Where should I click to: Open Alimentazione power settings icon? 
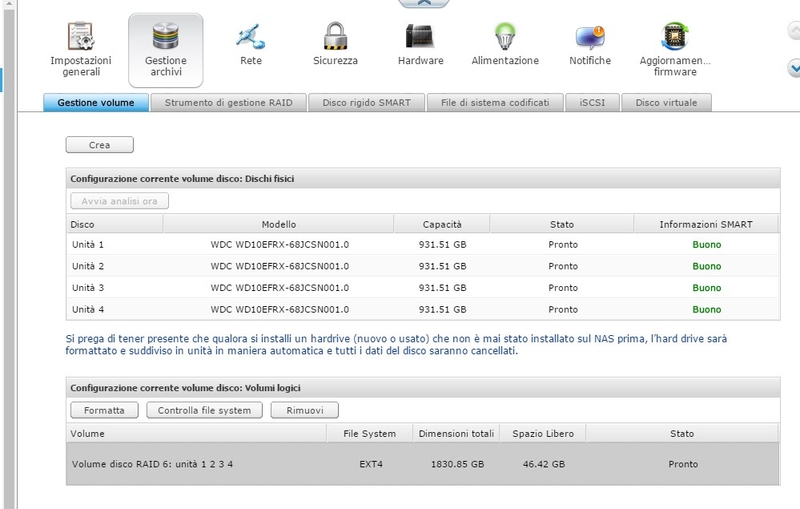coord(505,38)
